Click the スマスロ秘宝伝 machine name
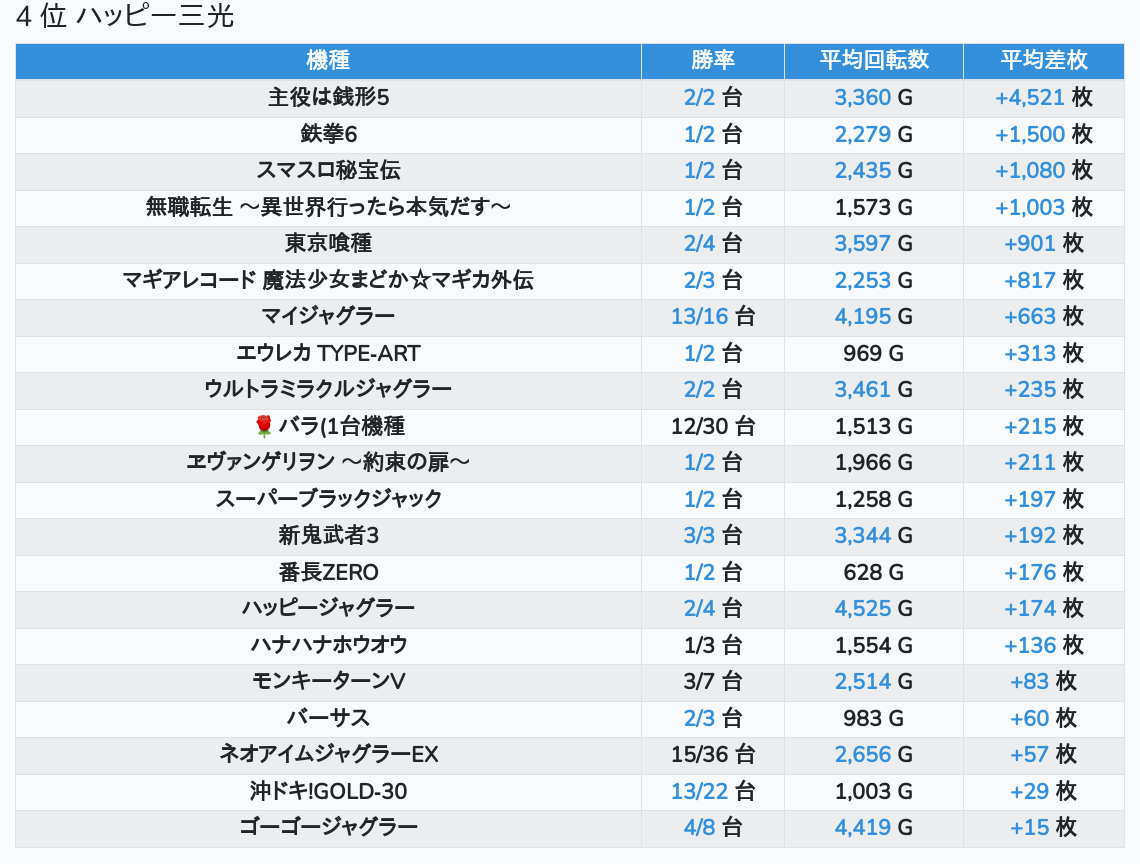This screenshot has width=1140, height=864. click(328, 171)
